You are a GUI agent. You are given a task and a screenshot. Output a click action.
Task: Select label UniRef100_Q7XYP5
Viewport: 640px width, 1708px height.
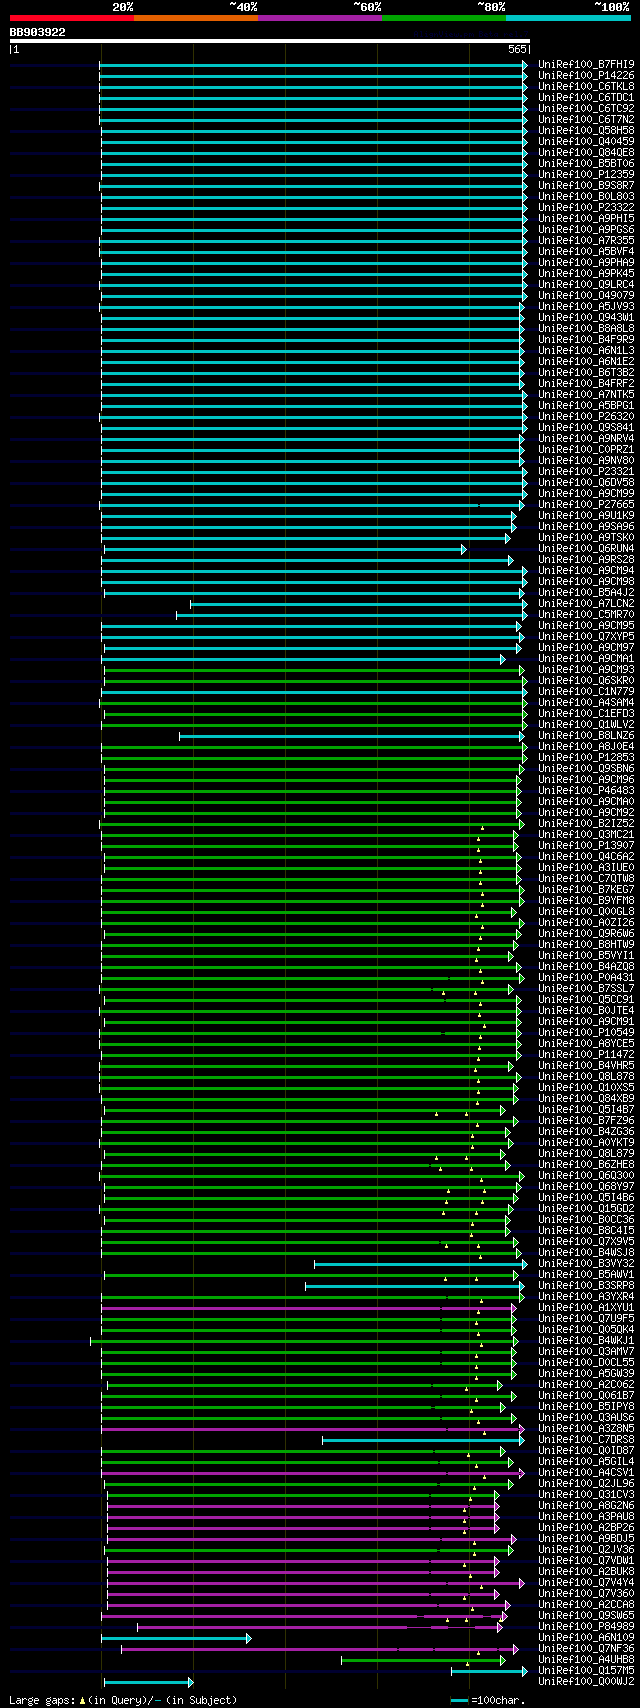tap(586, 636)
